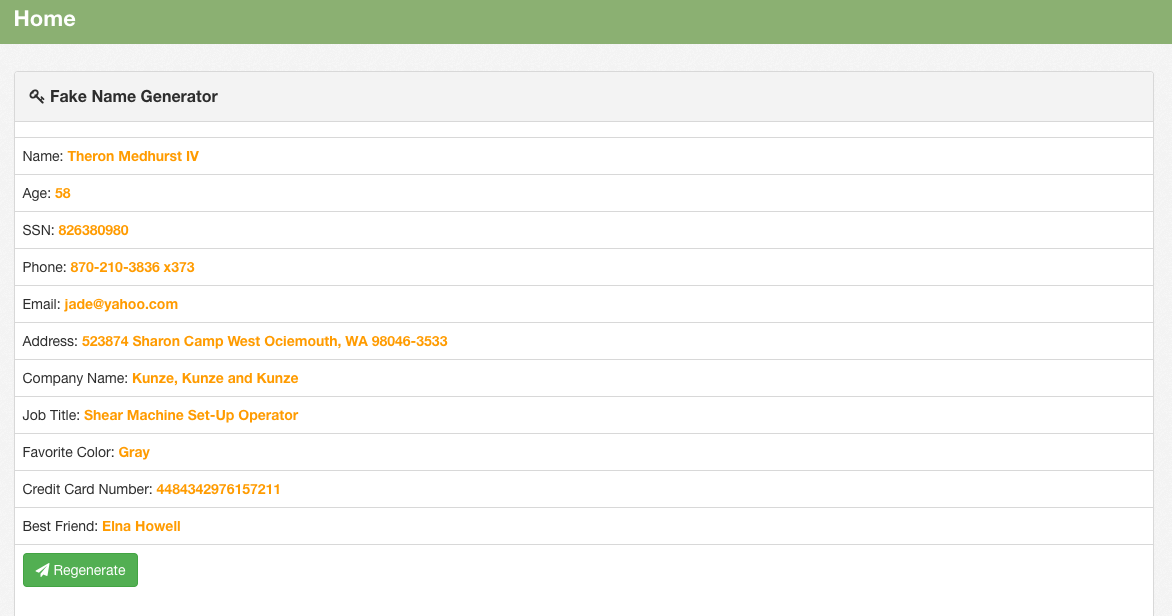
Task: Click the "Best Friend:" field label
Action: 60,526
